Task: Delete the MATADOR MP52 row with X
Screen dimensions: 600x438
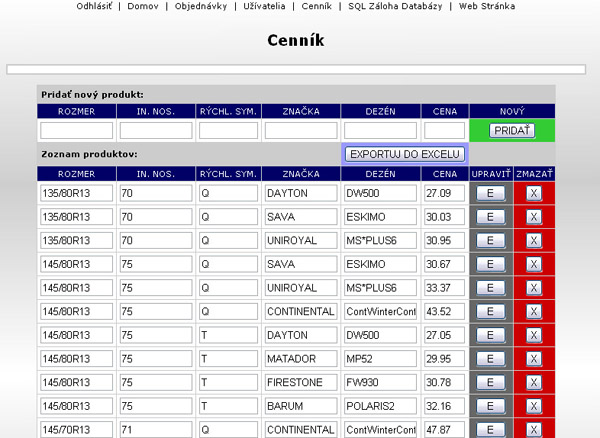Action: 534,359
